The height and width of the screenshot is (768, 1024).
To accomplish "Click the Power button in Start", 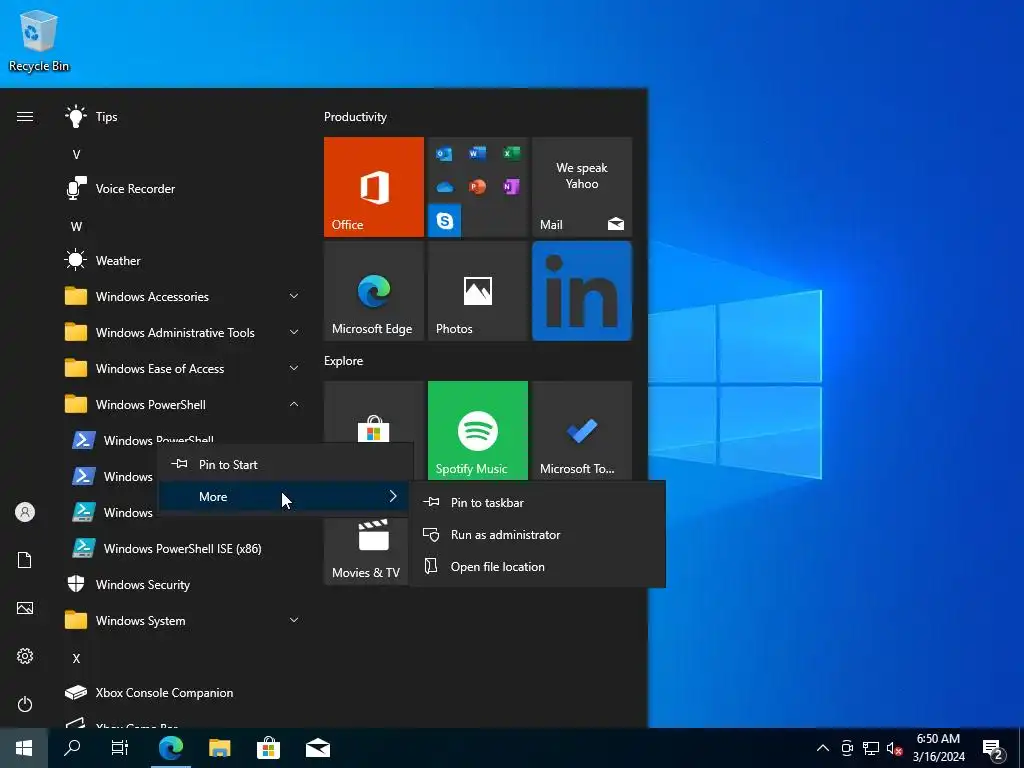I will (25, 704).
